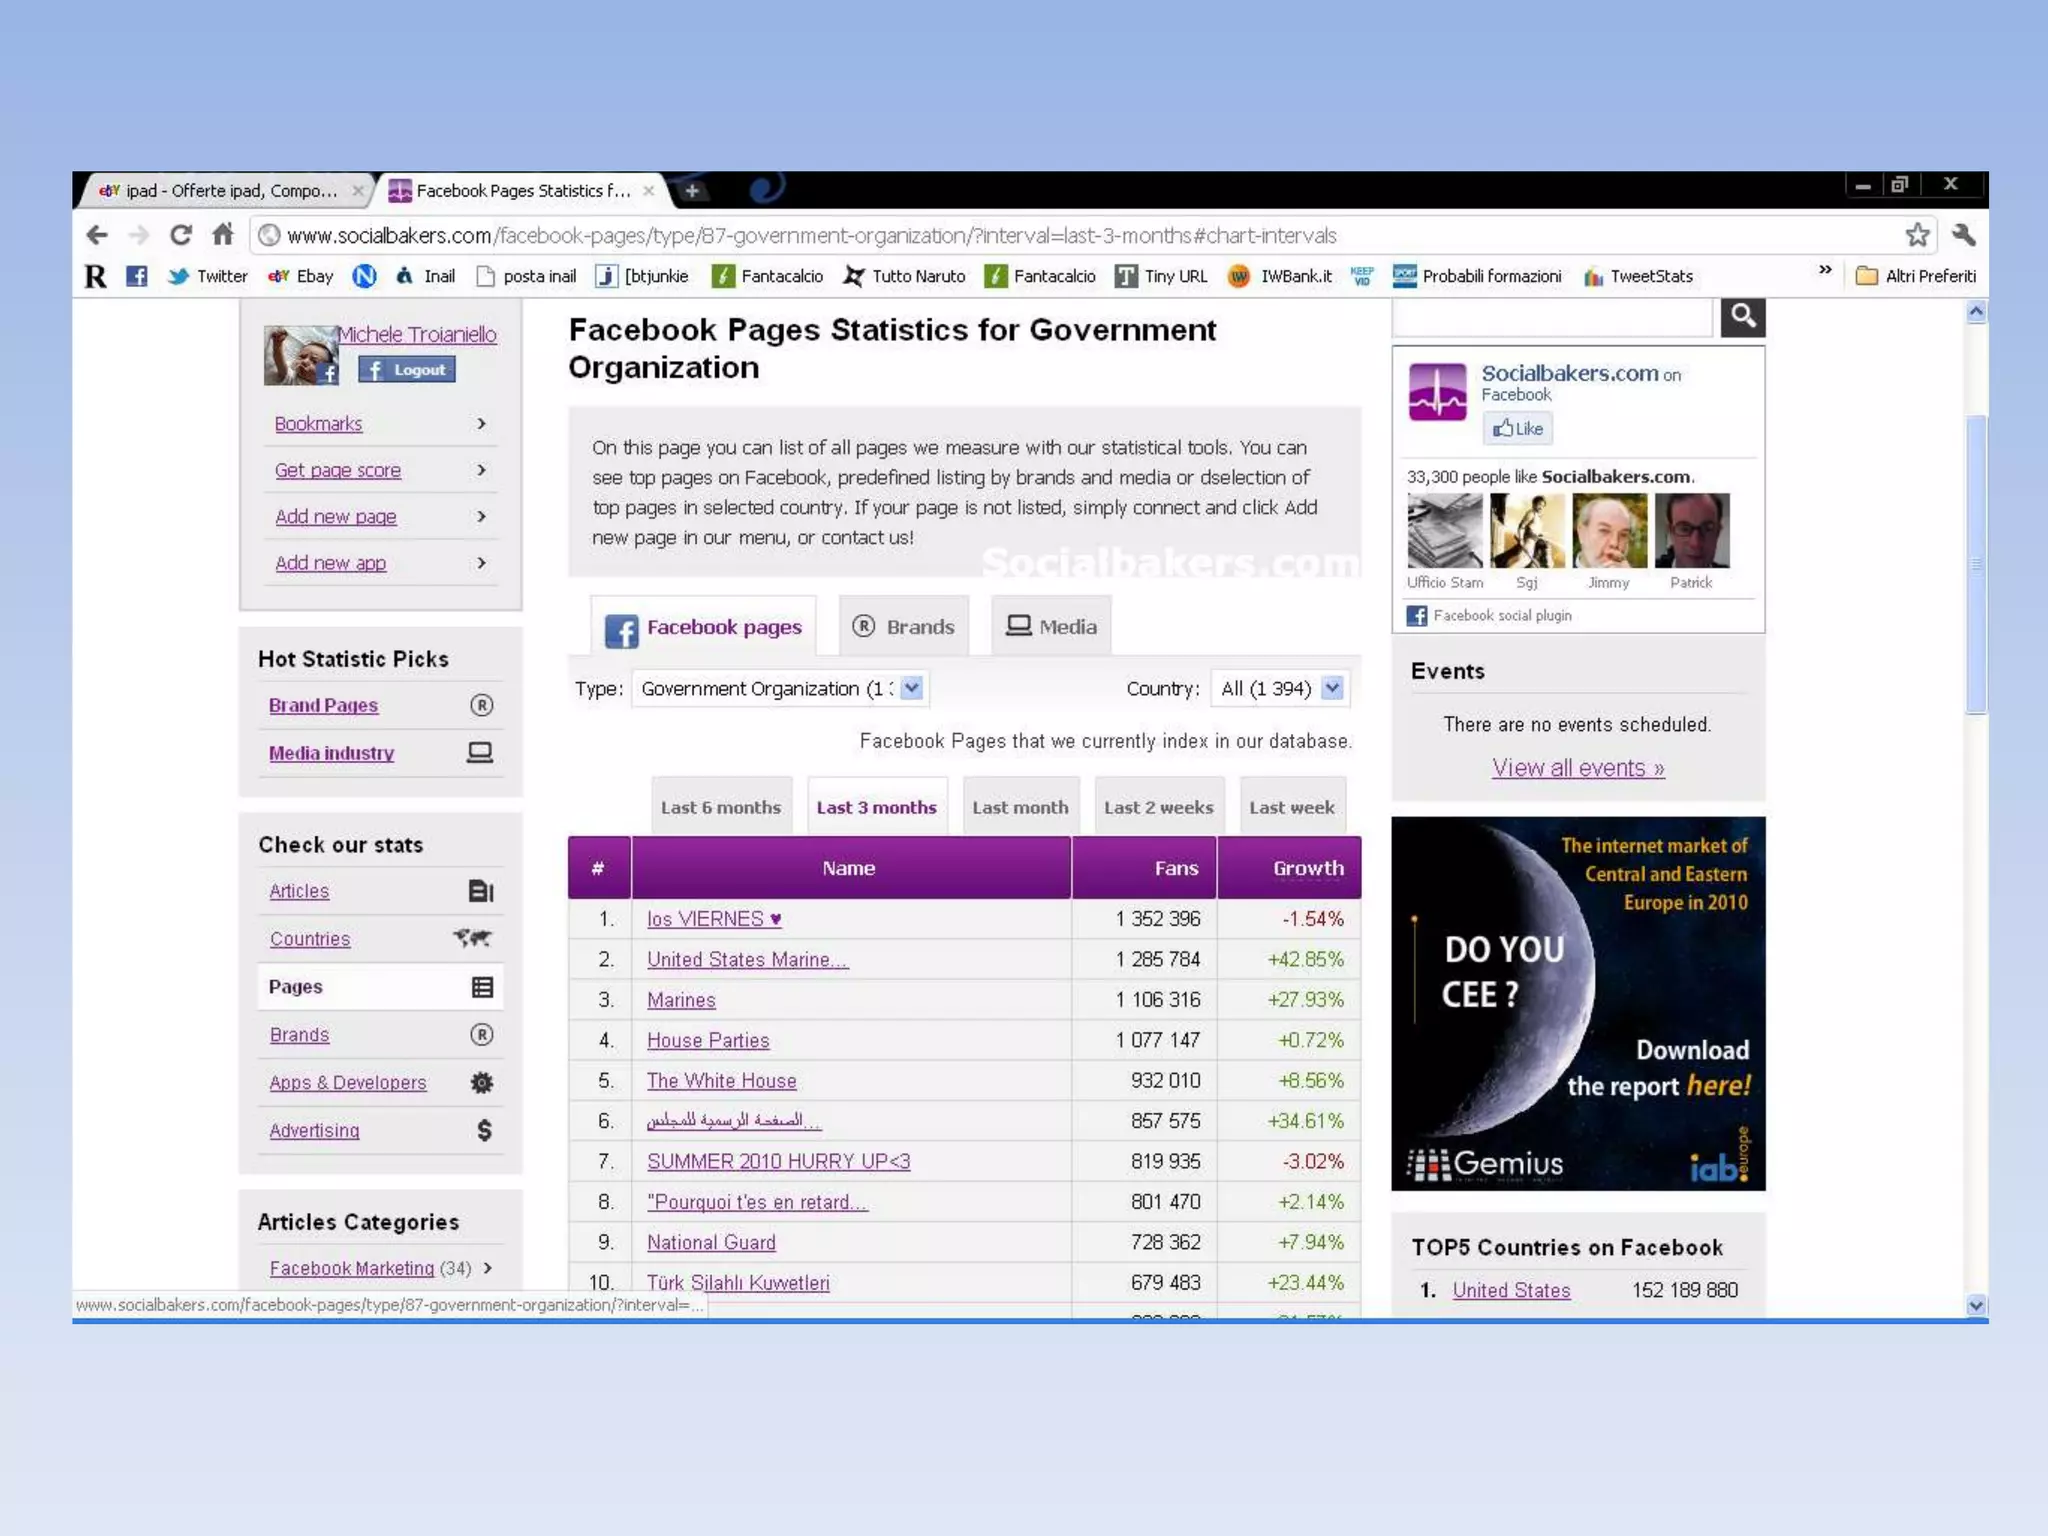The image size is (2048, 1536).
Task: Expand the Bookmarks sidebar menu arrow
Action: (481, 424)
